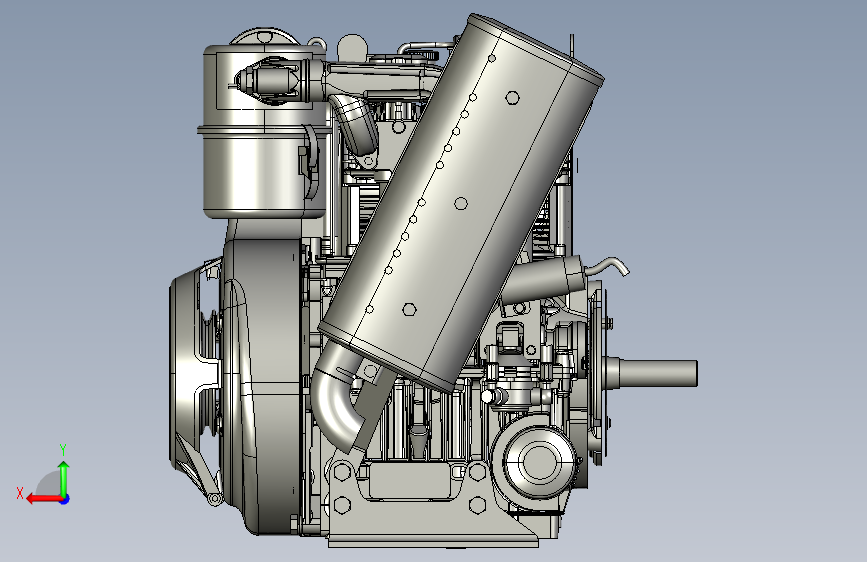Click the "X" label of the axis triad
867x562 pixels.
(x=20, y=493)
